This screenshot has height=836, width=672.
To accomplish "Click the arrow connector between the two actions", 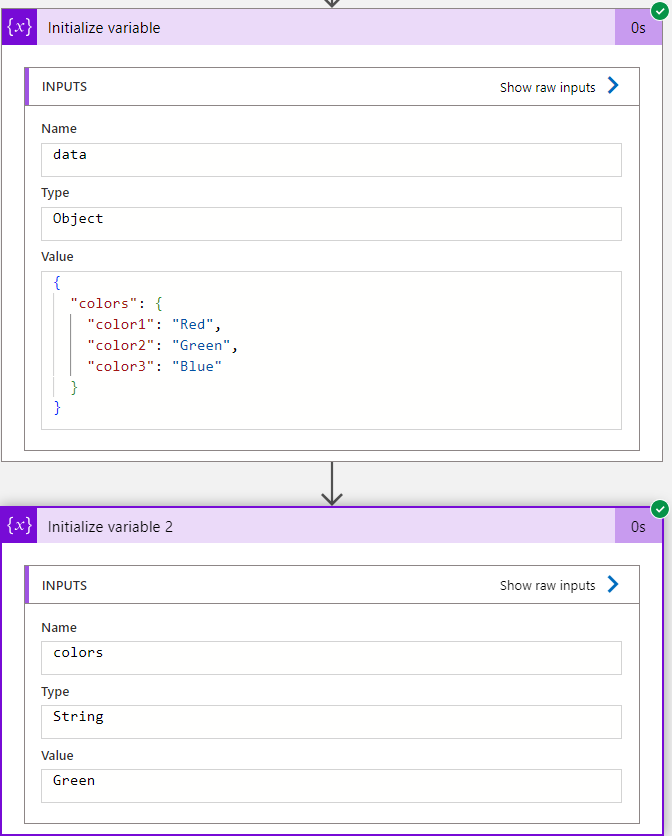I will click(x=332, y=484).
